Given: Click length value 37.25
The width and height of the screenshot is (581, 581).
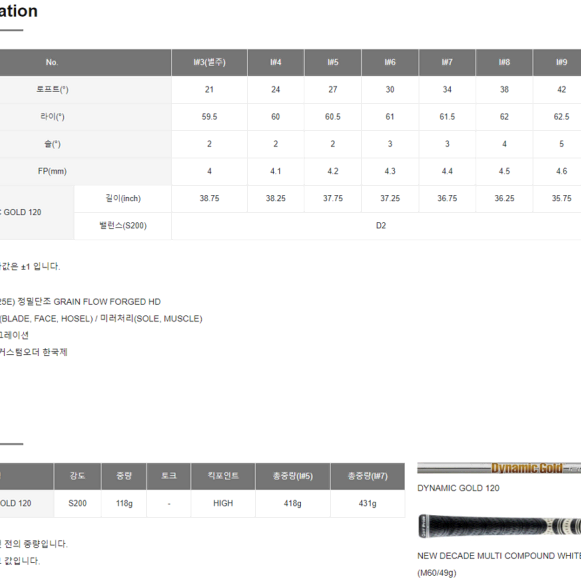Looking at the screenshot, I should point(390,198).
